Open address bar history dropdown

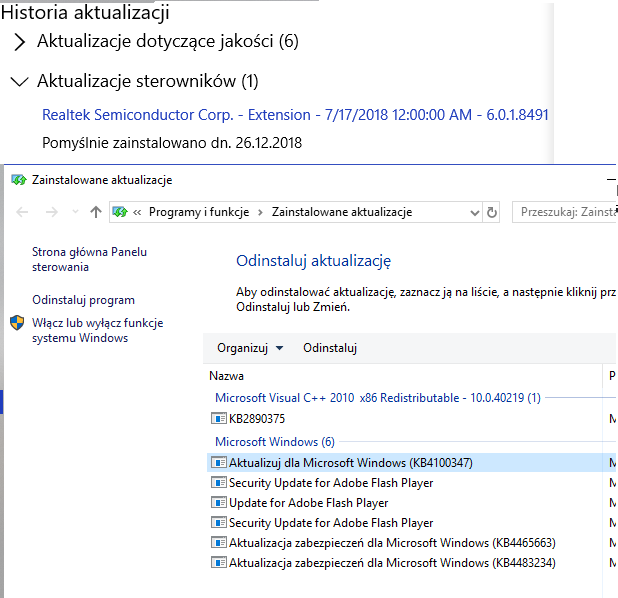pyautogui.click(x=475, y=213)
